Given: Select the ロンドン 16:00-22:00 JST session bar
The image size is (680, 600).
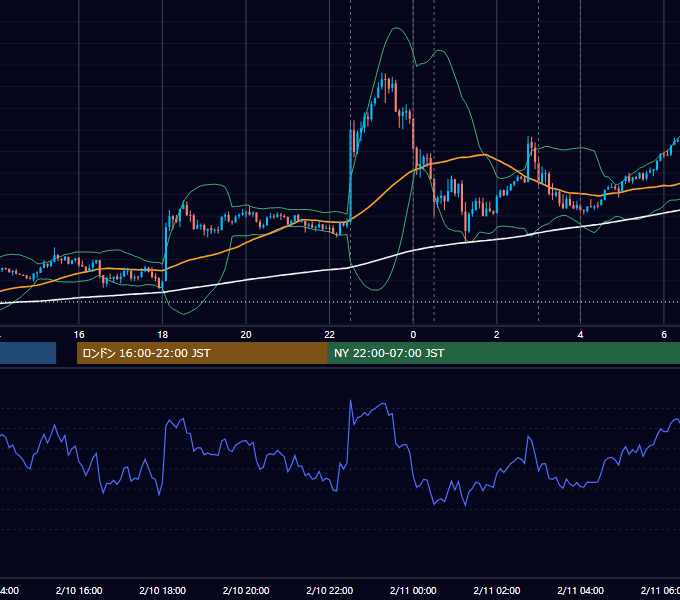Looking at the screenshot, I should [202, 353].
